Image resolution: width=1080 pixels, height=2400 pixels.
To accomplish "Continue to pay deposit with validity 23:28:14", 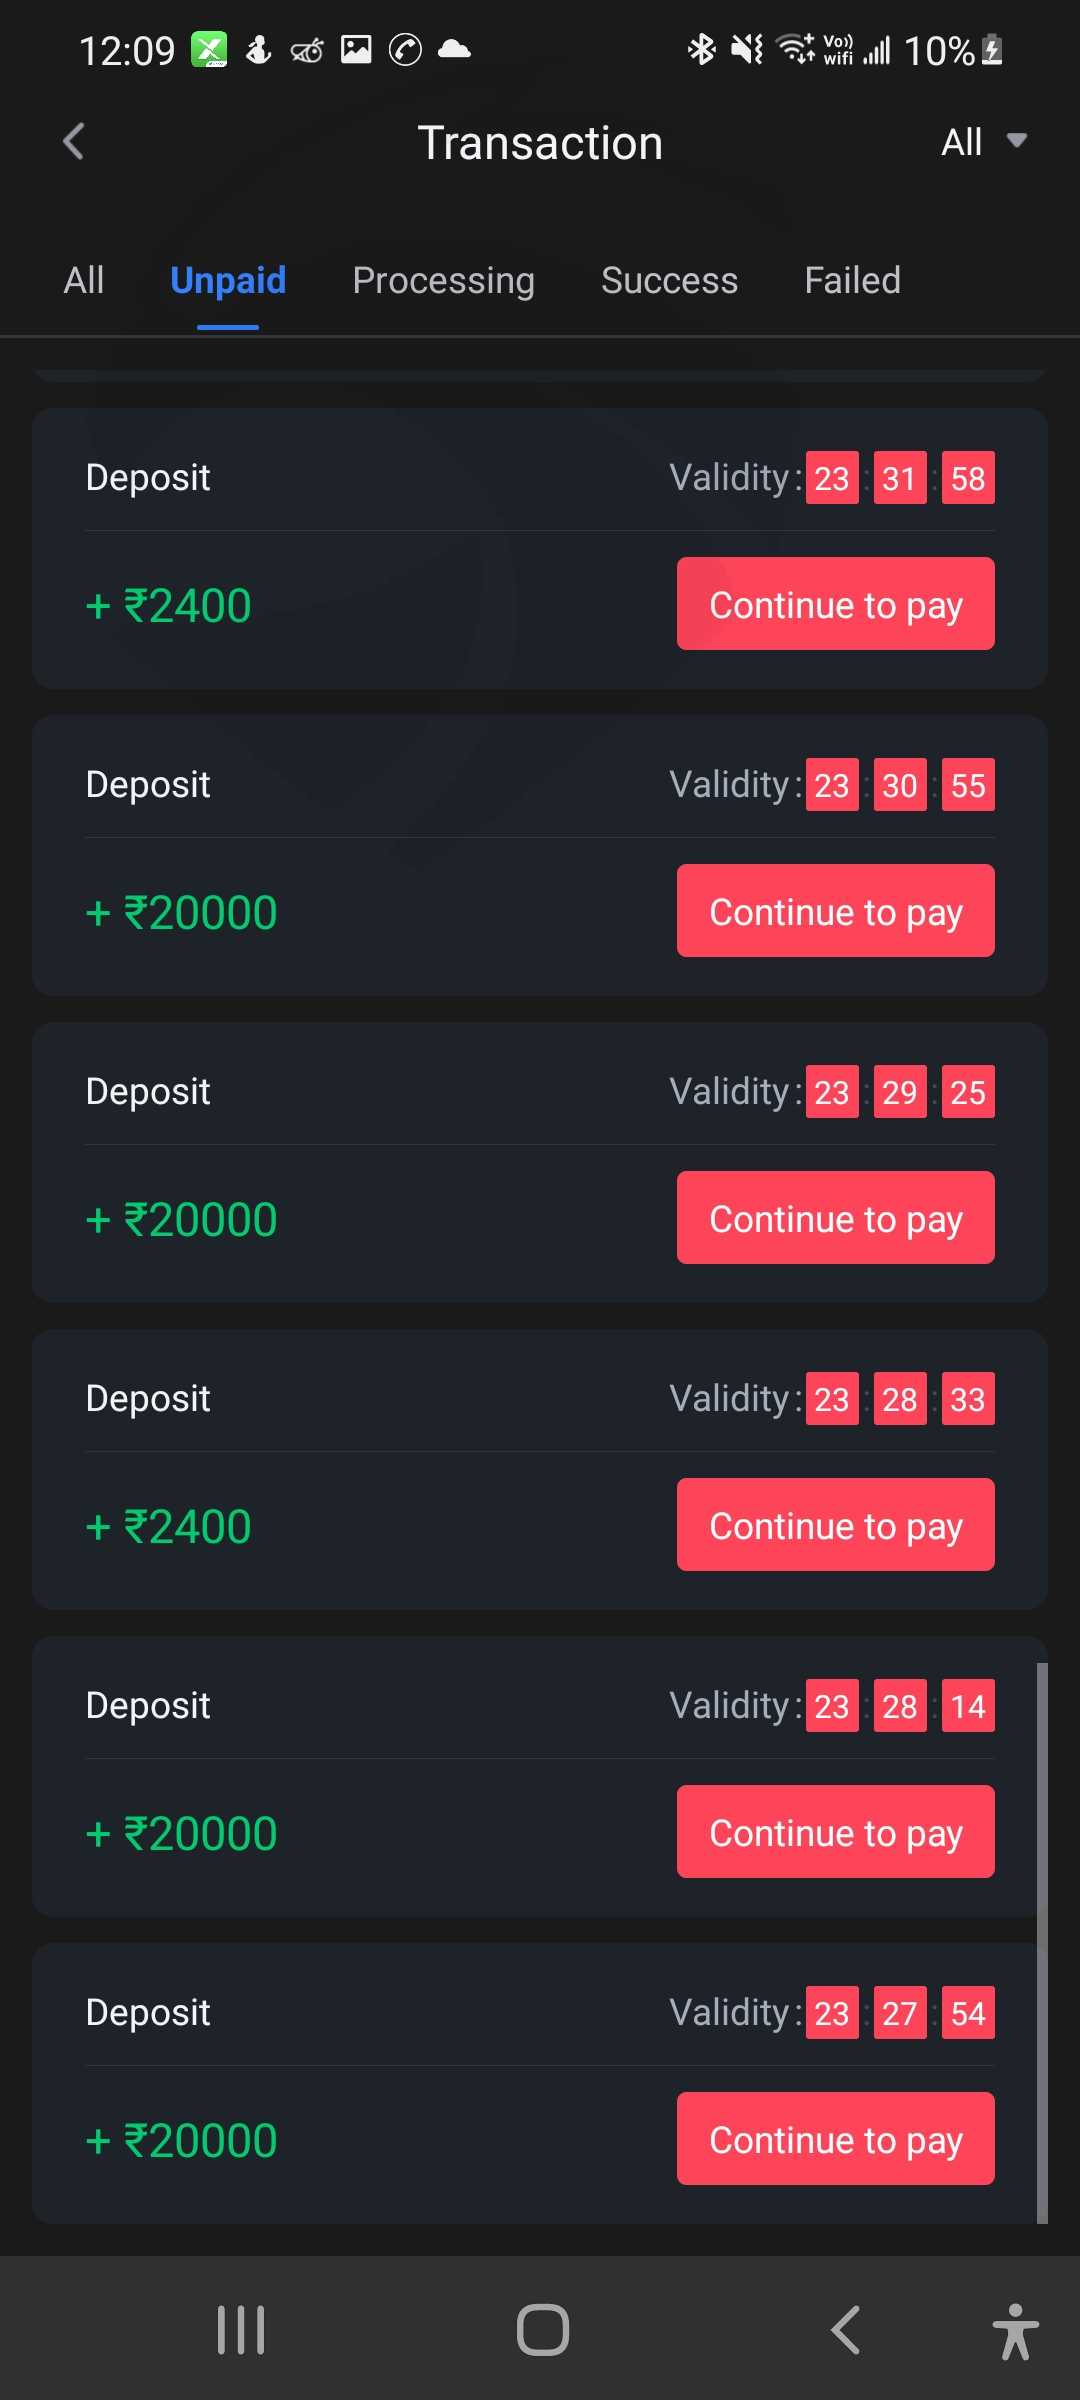I will click(835, 1832).
